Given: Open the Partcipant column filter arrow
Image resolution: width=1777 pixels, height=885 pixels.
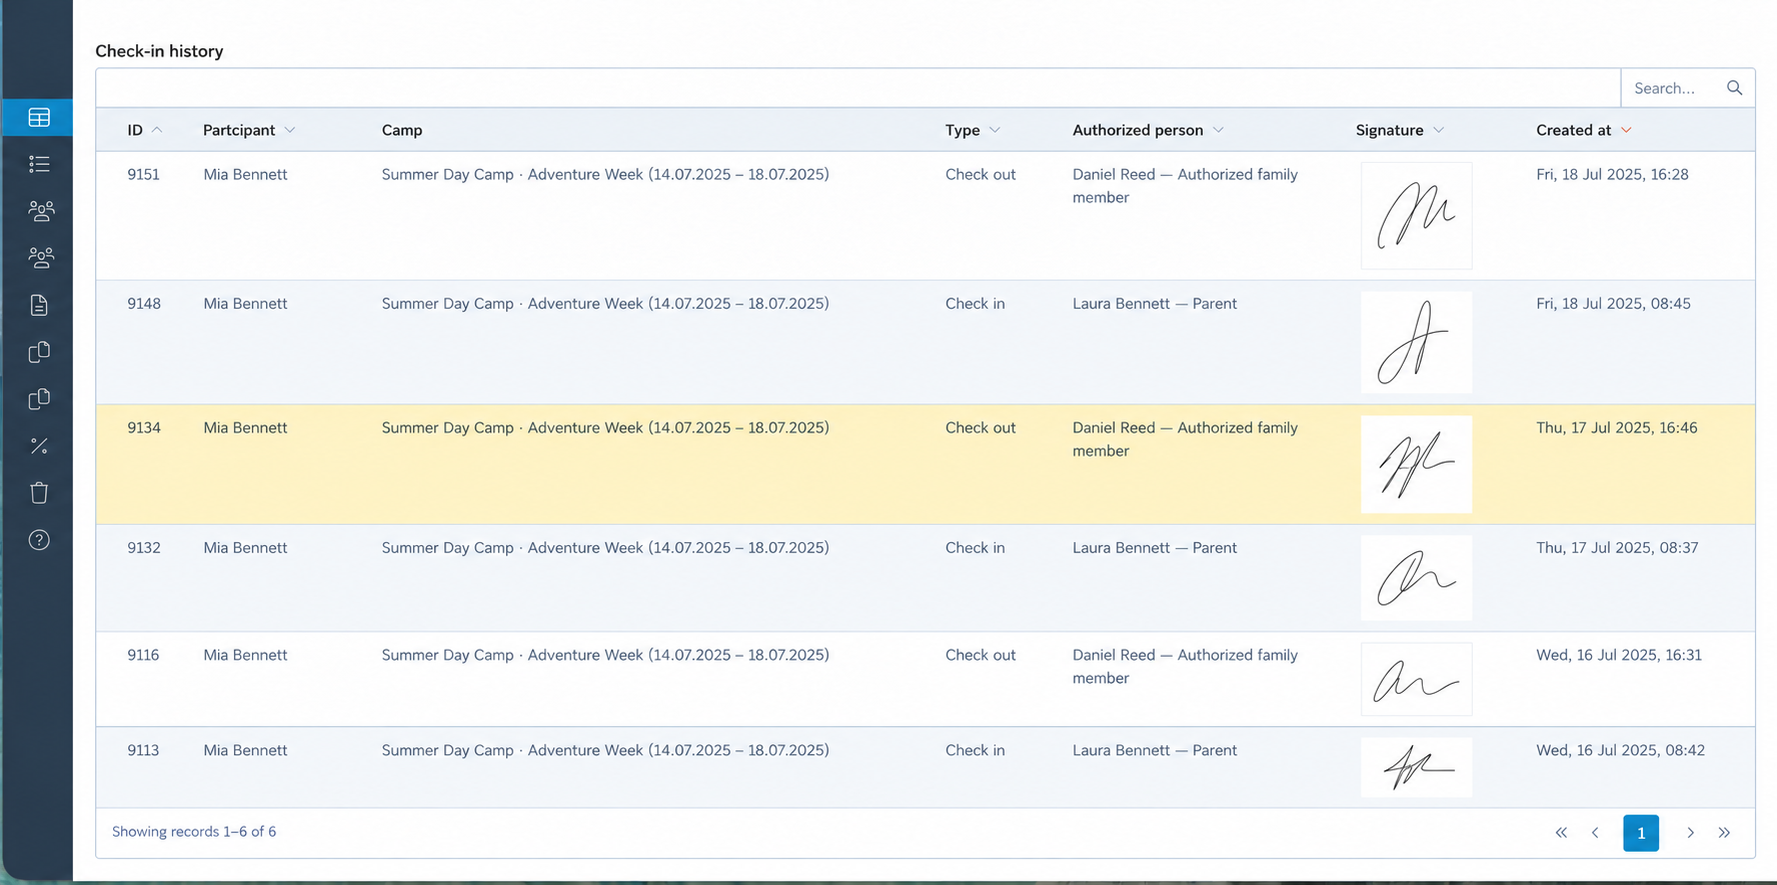Looking at the screenshot, I should [290, 130].
